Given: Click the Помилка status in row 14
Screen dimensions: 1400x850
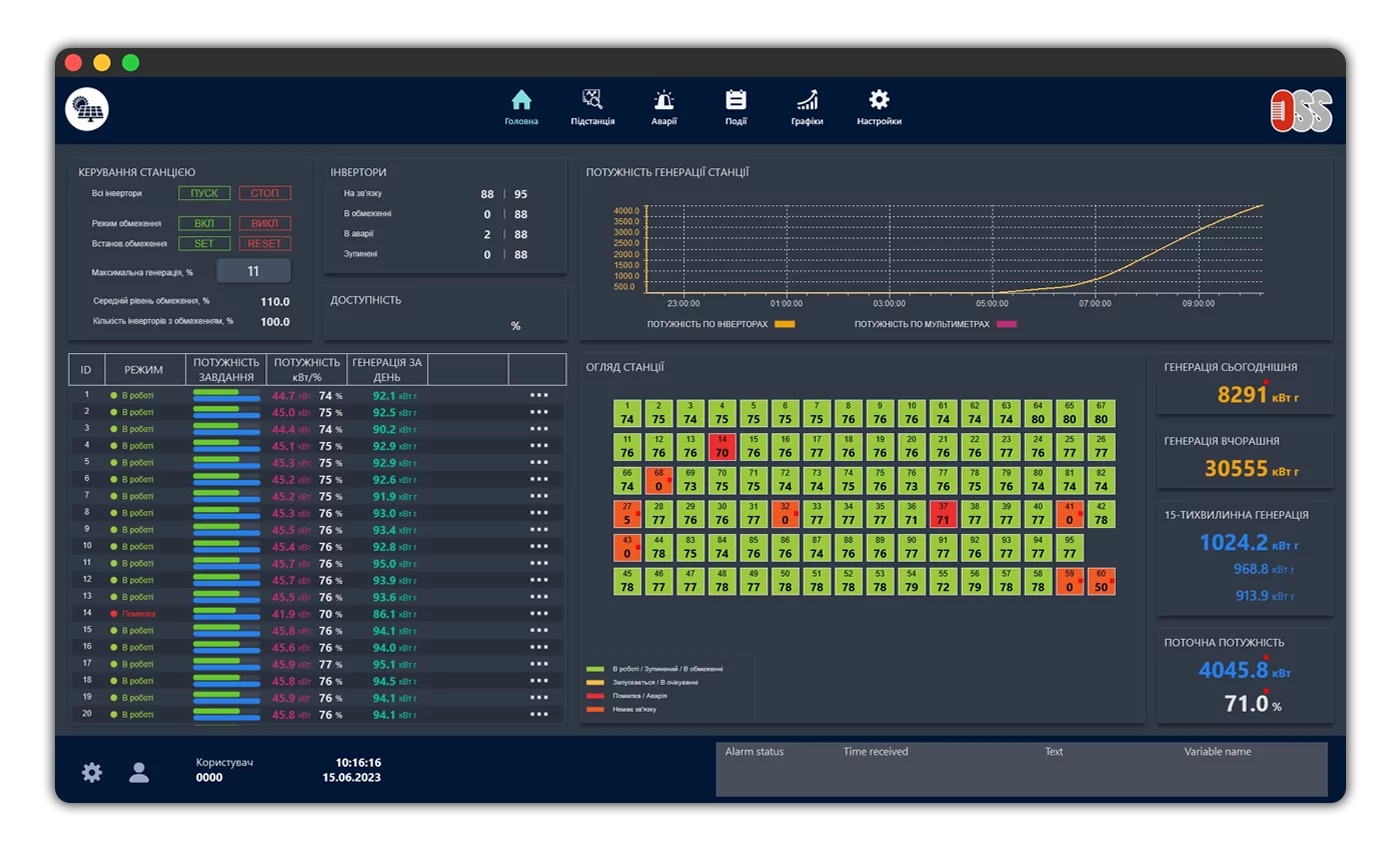Looking at the screenshot, I should [133, 613].
